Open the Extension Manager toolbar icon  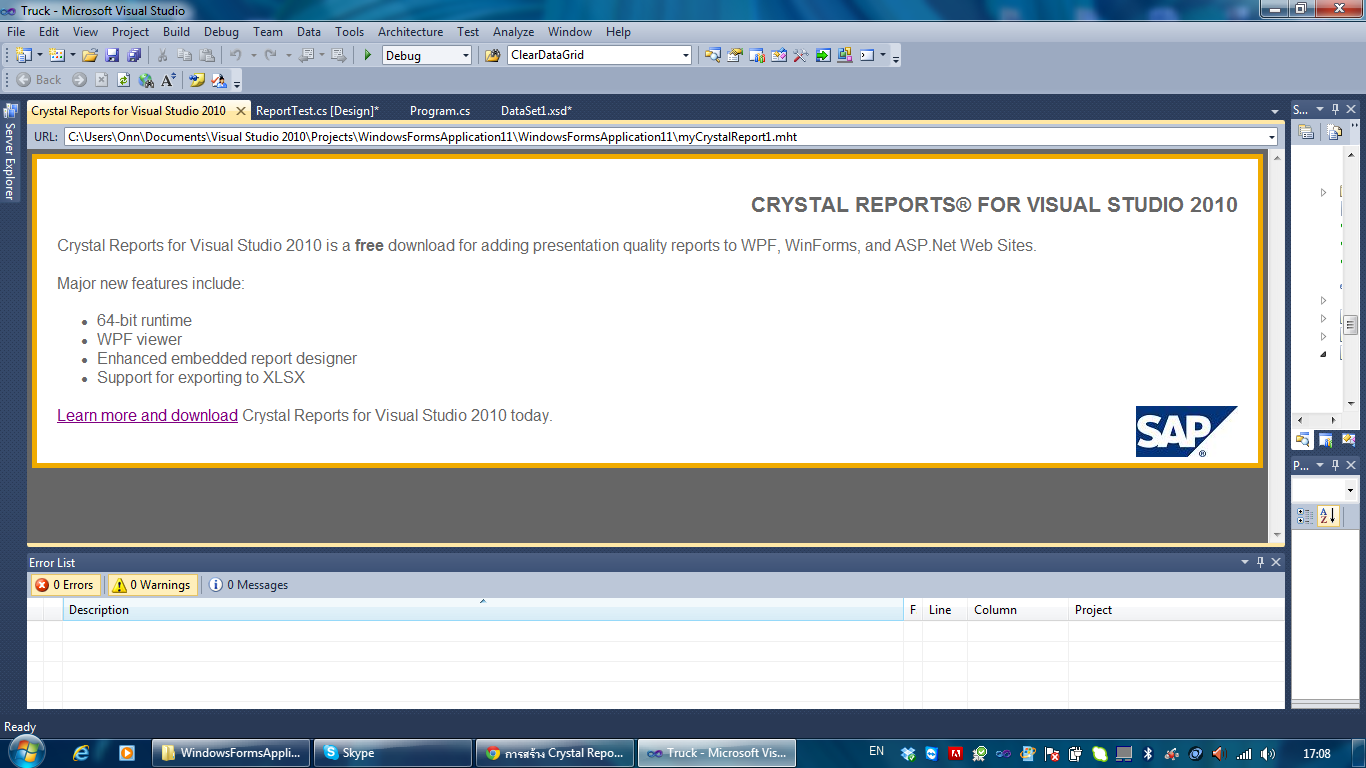tap(845, 56)
